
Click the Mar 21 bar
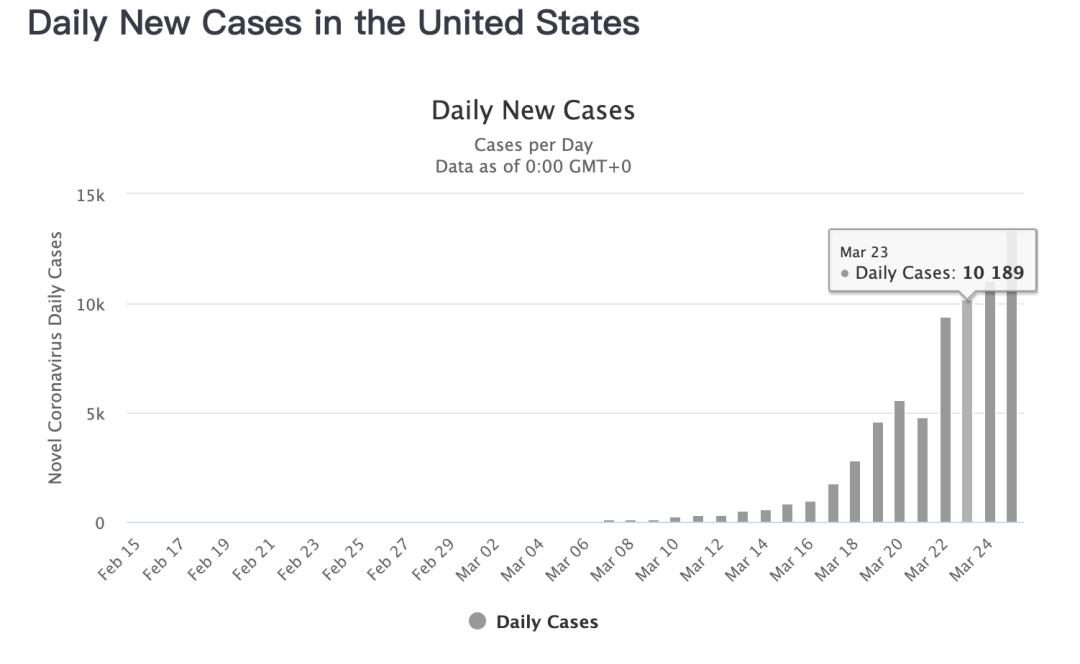(x=922, y=470)
